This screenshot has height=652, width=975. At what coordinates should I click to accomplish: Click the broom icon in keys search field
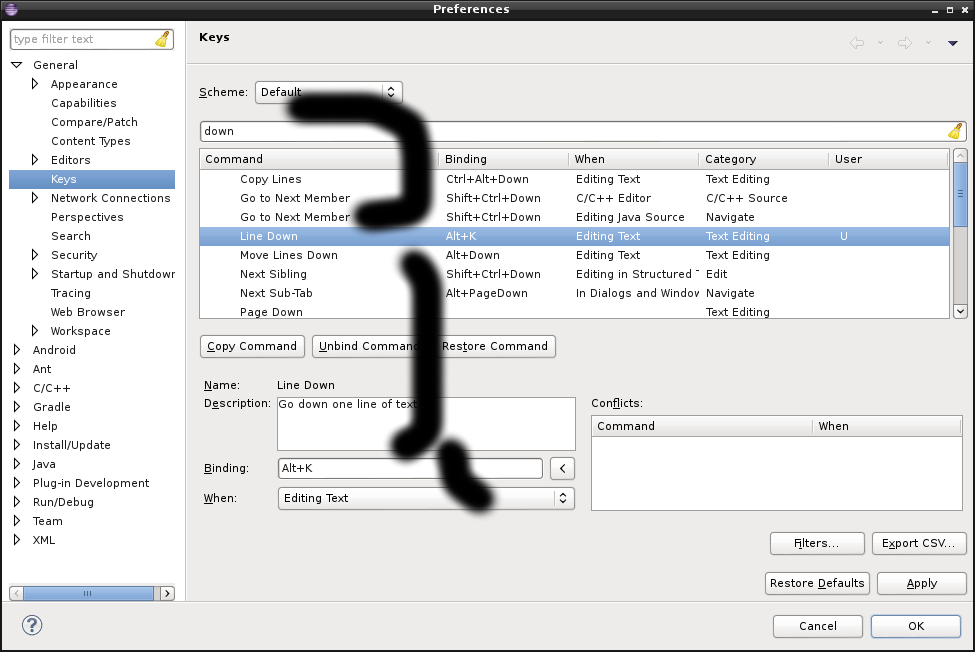(955, 131)
